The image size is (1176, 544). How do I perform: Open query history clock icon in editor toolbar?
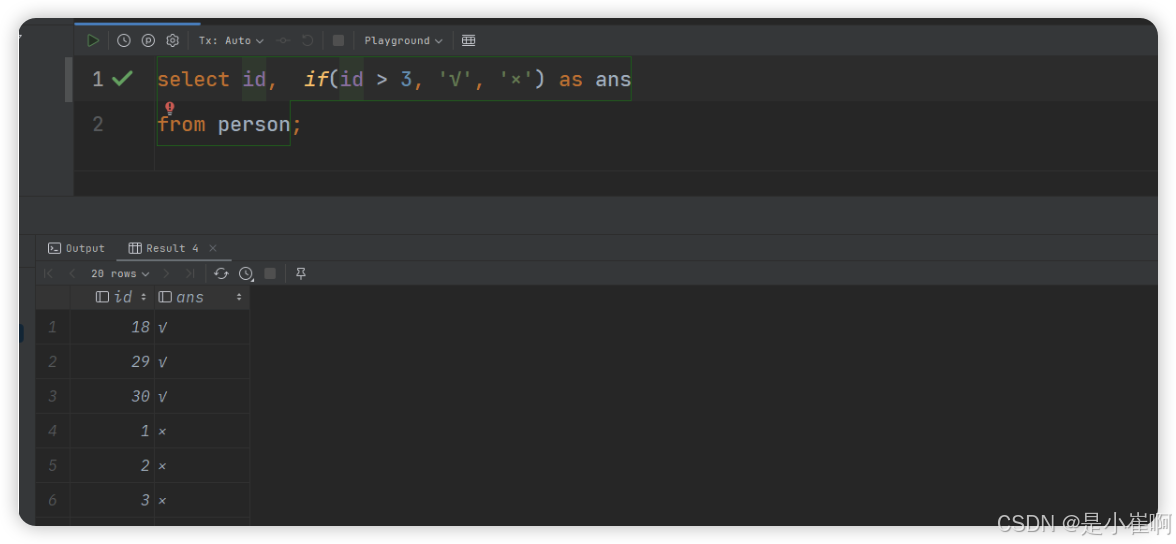(124, 41)
